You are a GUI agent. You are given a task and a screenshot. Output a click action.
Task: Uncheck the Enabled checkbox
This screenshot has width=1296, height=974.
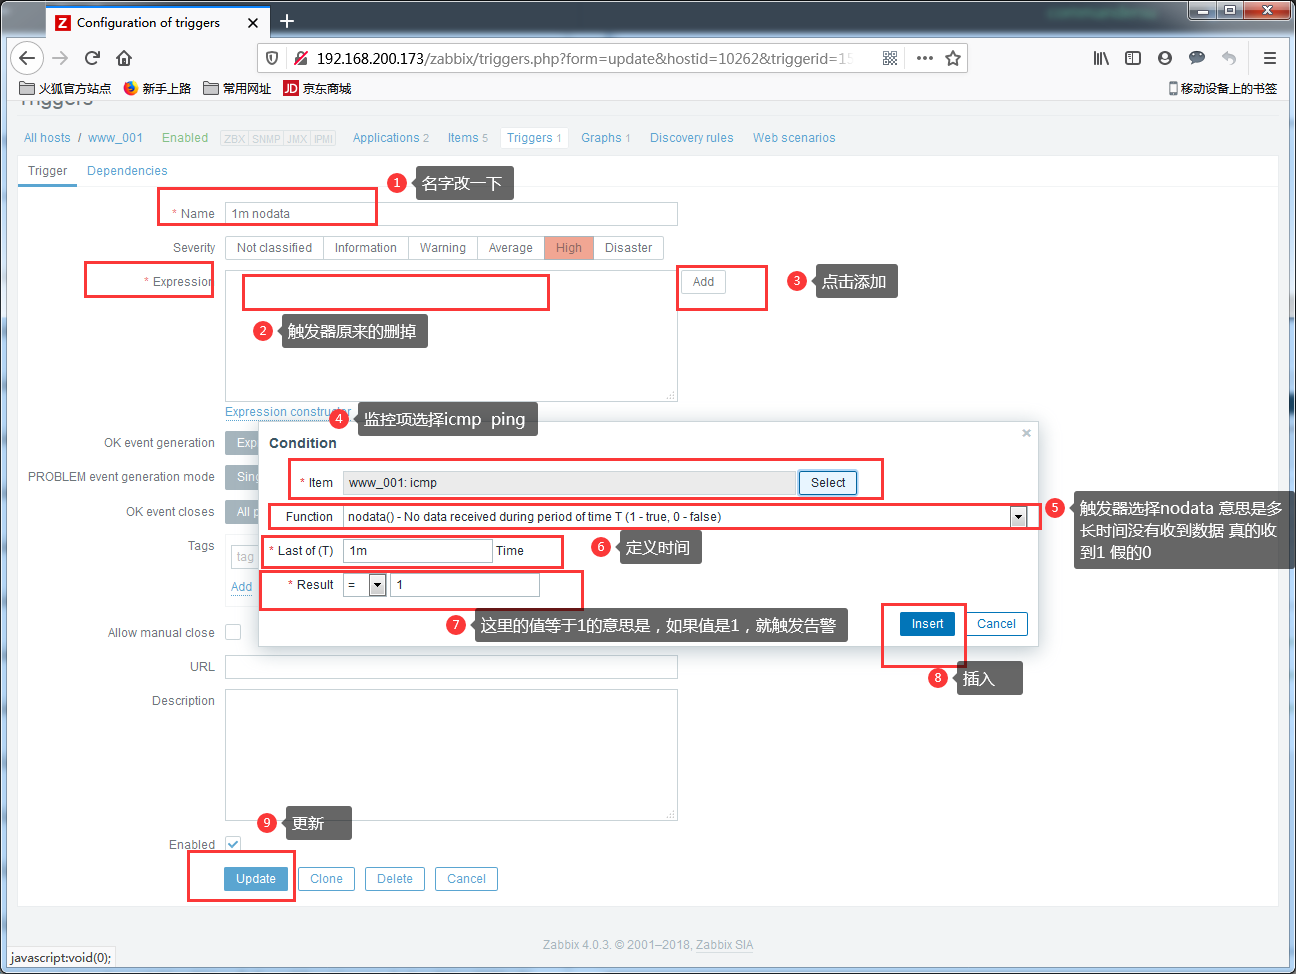coord(233,844)
